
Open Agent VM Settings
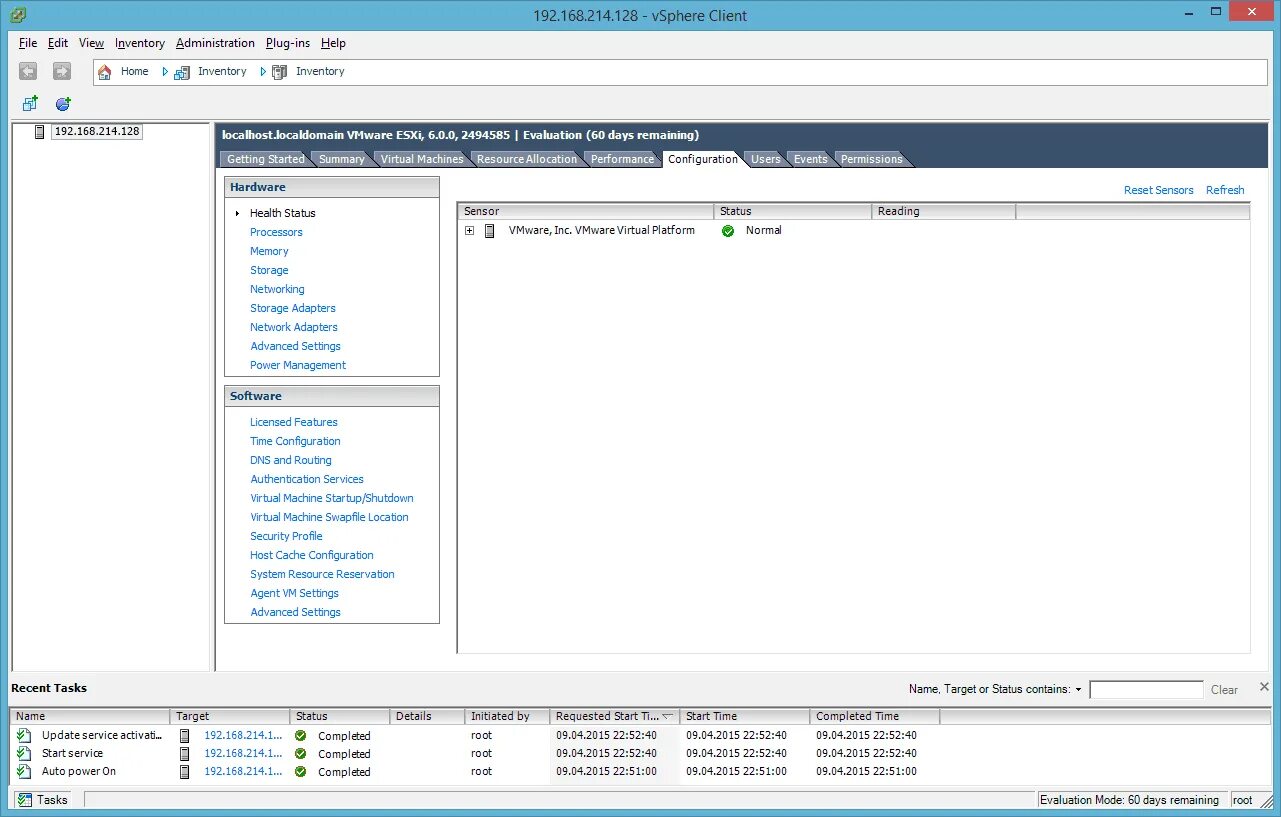click(x=294, y=593)
